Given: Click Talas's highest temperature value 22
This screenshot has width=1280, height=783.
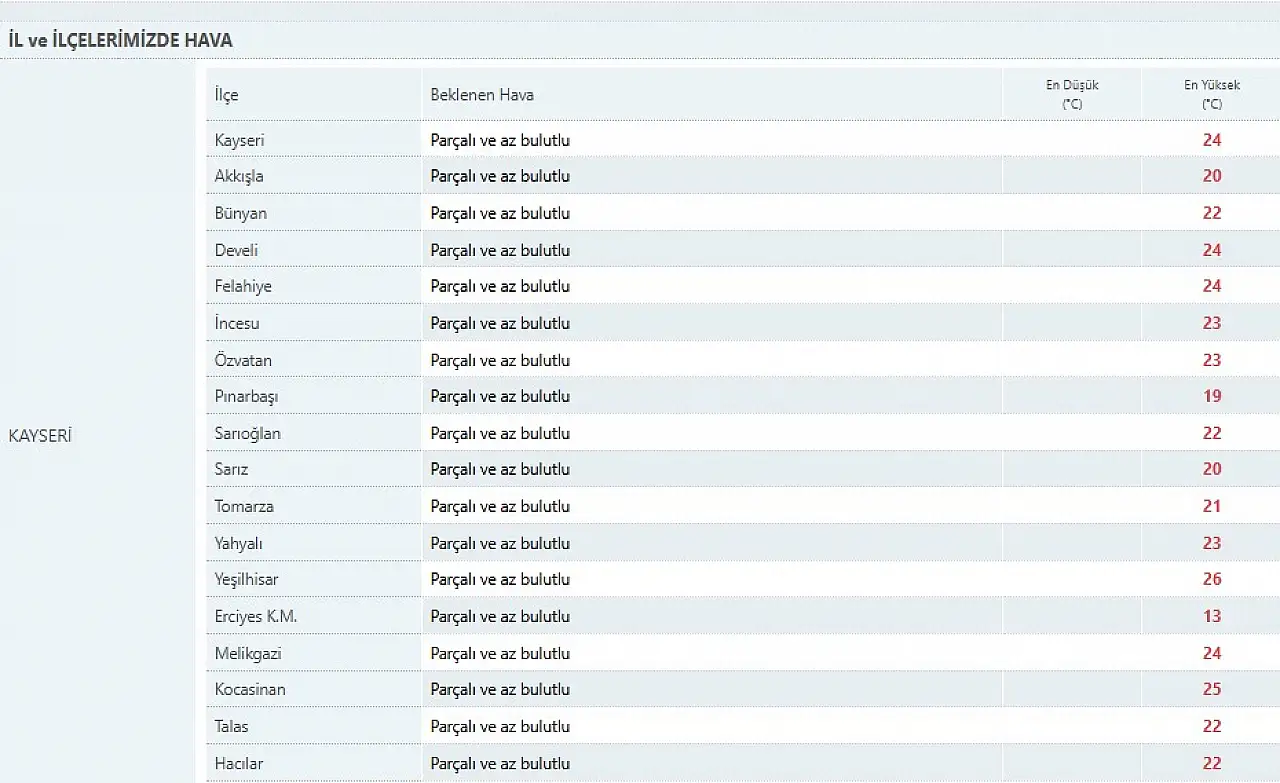Looking at the screenshot, I should click(1212, 726).
